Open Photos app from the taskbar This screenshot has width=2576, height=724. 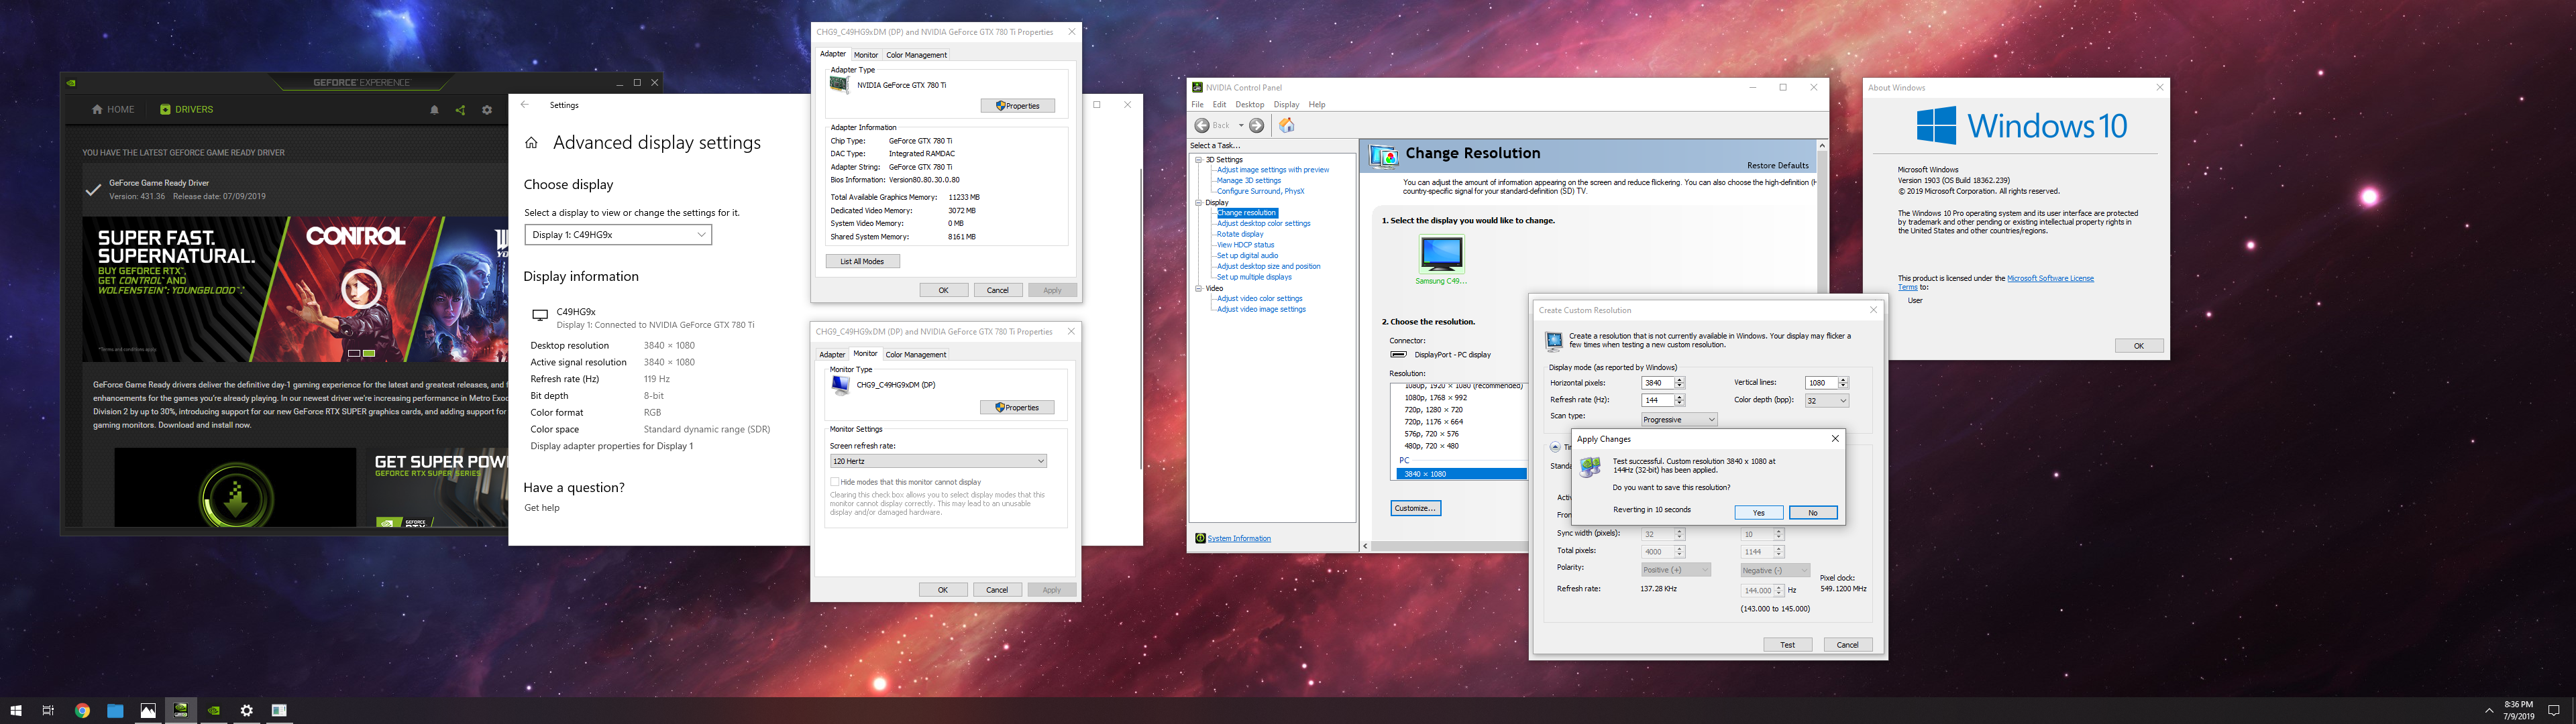pyautogui.click(x=148, y=711)
